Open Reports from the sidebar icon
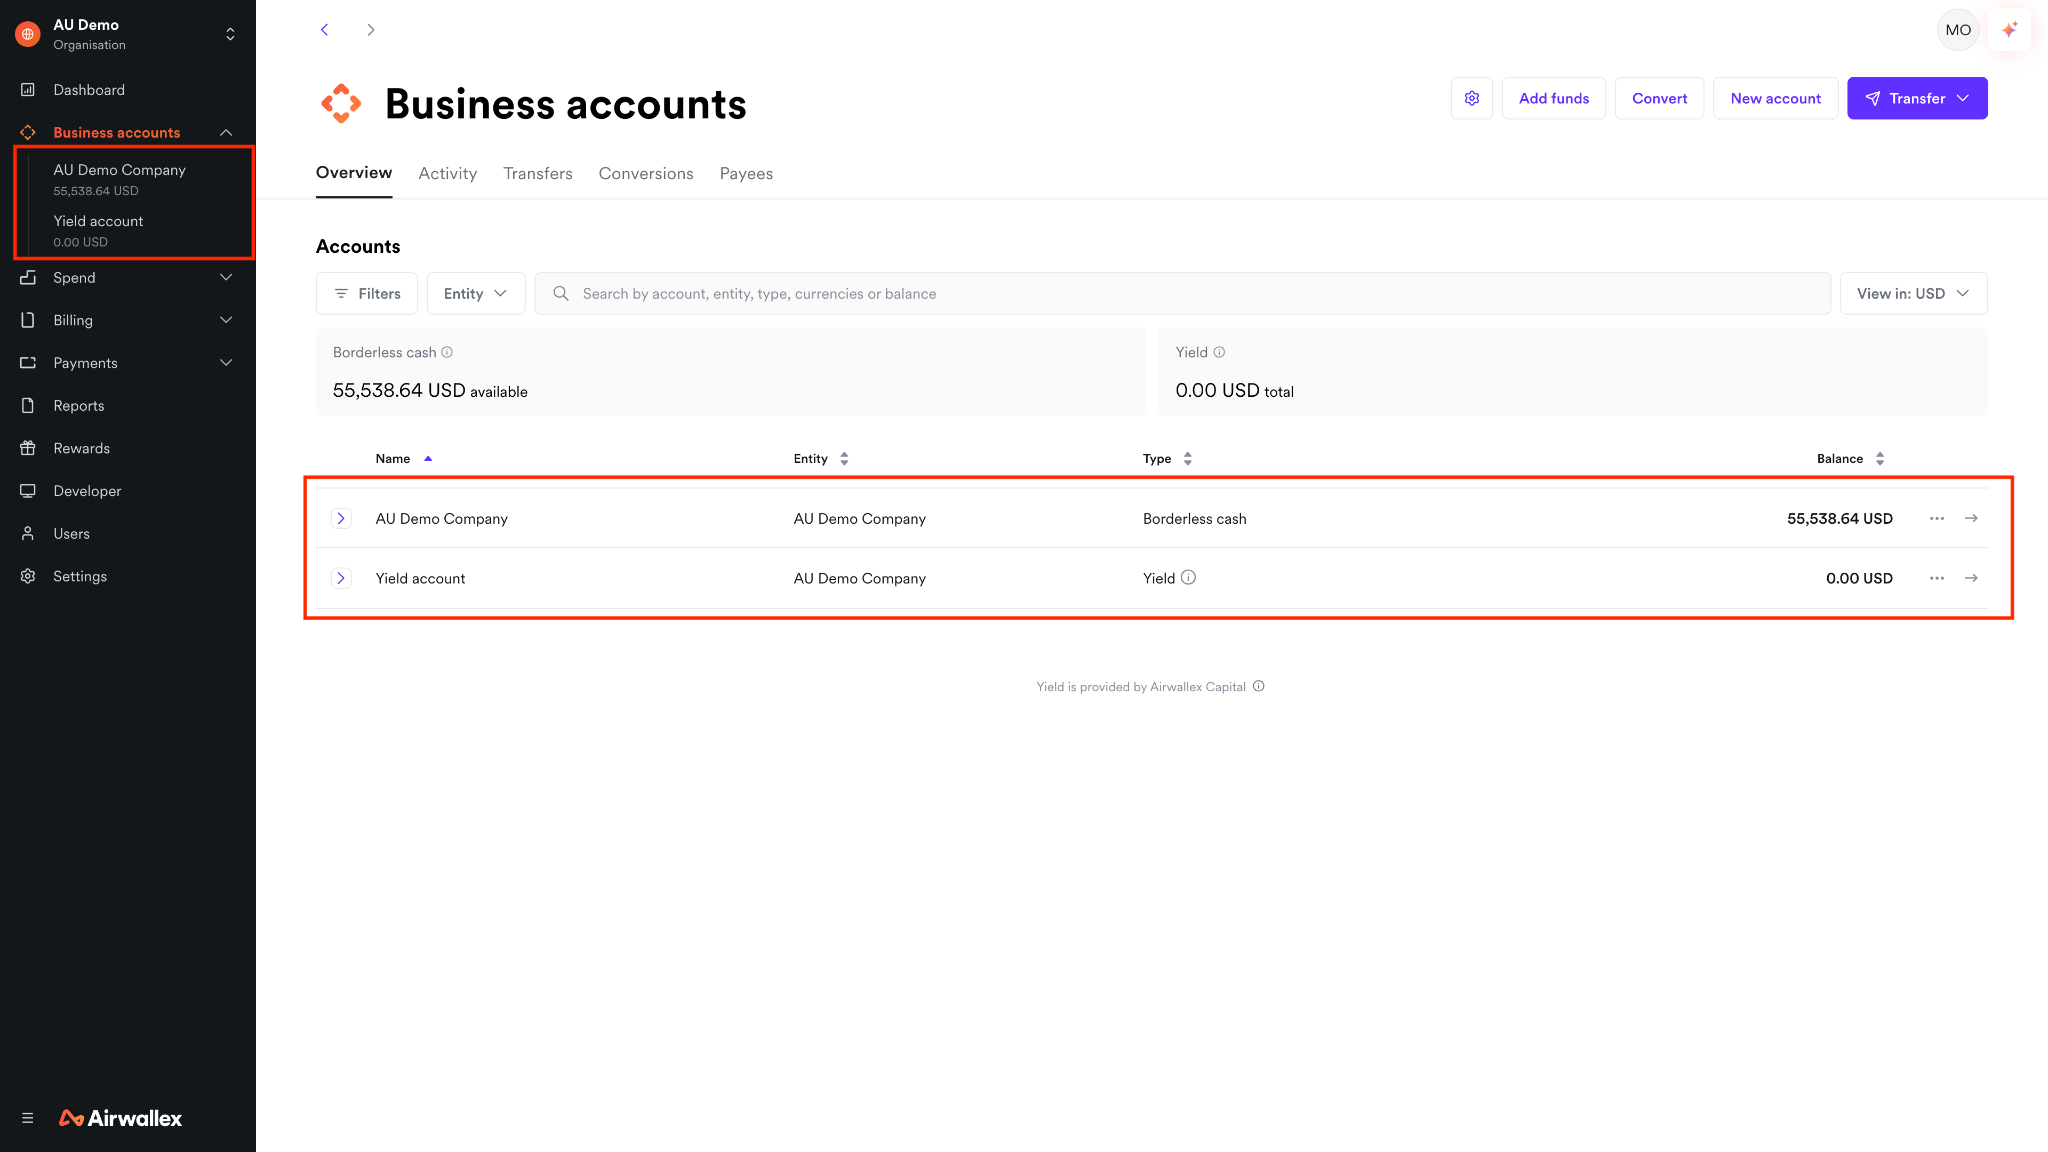The width and height of the screenshot is (2048, 1152). (x=28, y=406)
